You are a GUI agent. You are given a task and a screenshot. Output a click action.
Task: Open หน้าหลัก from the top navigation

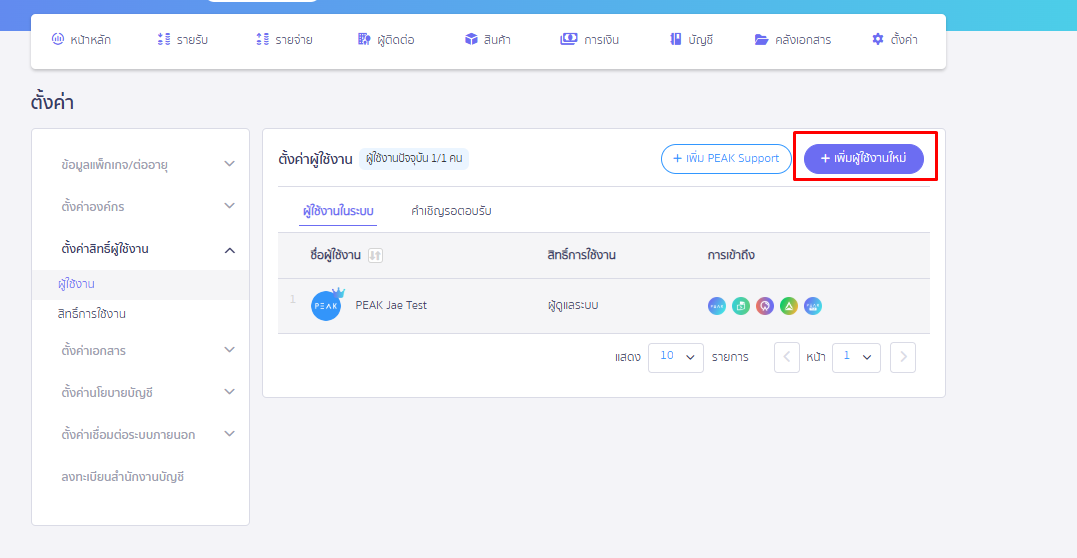coord(81,40)
